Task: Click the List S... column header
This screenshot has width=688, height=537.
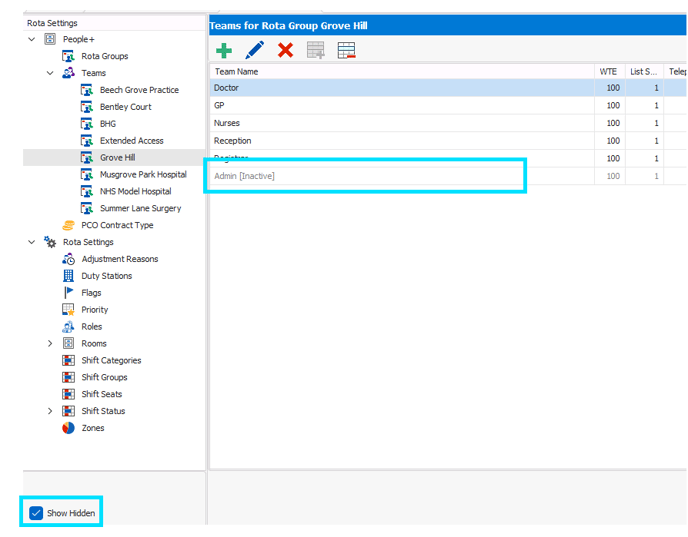Action: 644,72
